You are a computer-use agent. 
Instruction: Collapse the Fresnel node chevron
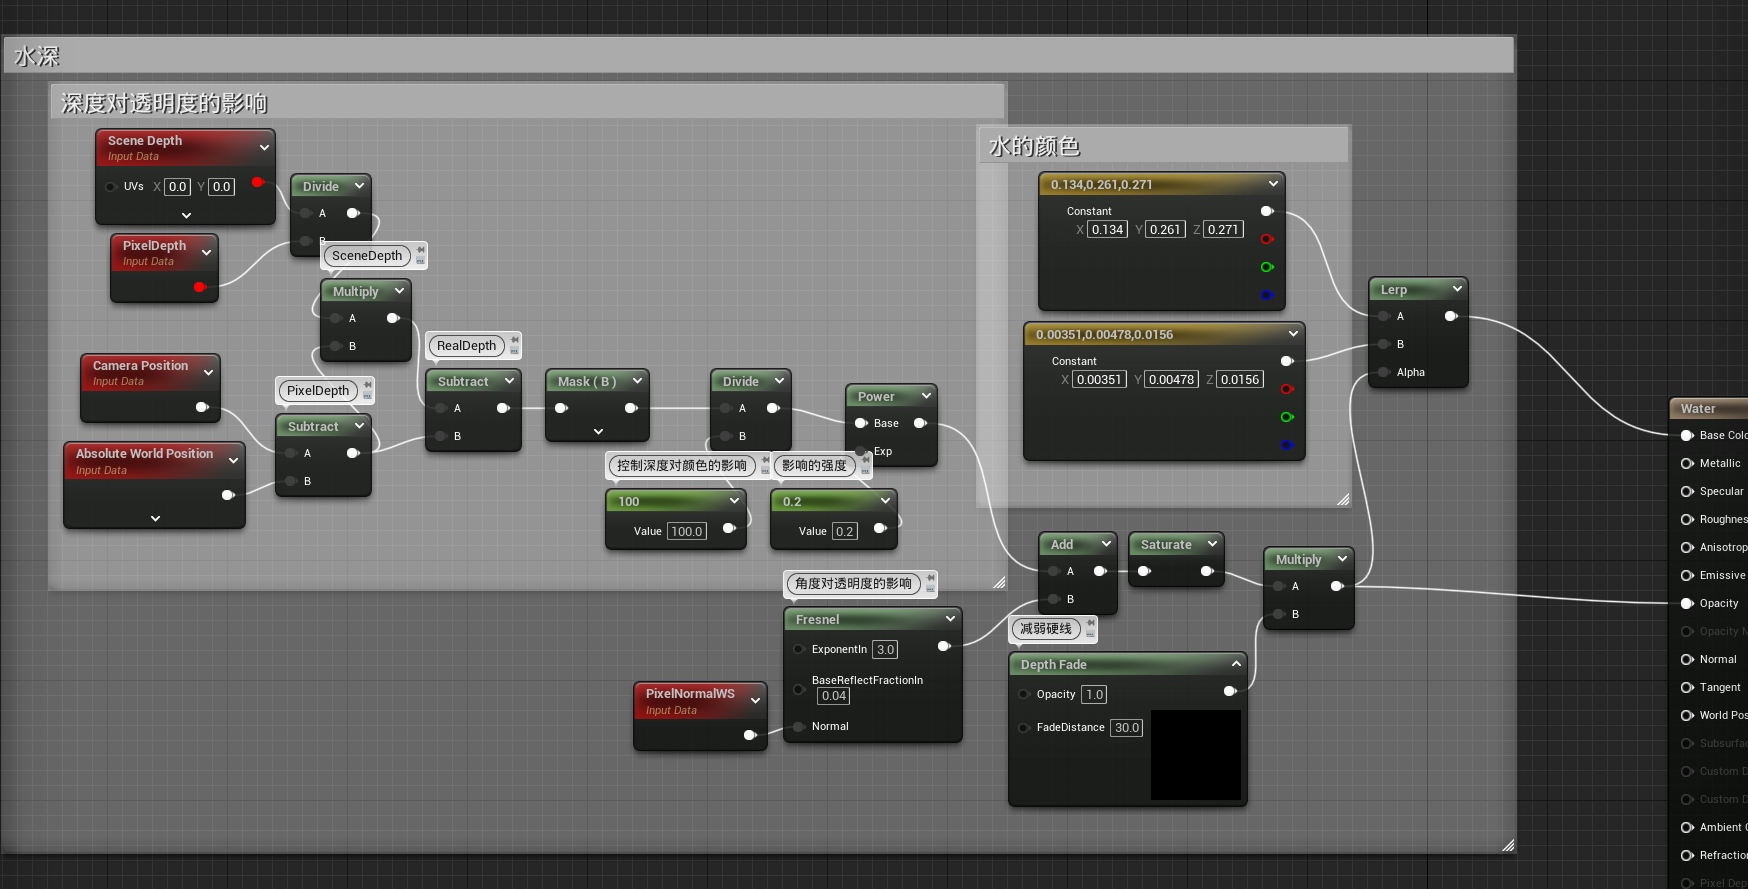pos(950,619)
